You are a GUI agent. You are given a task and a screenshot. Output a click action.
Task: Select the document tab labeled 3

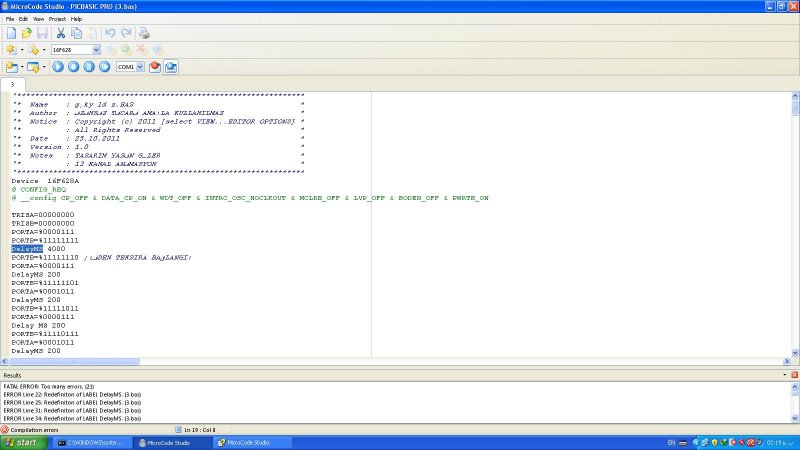point(12,85)
